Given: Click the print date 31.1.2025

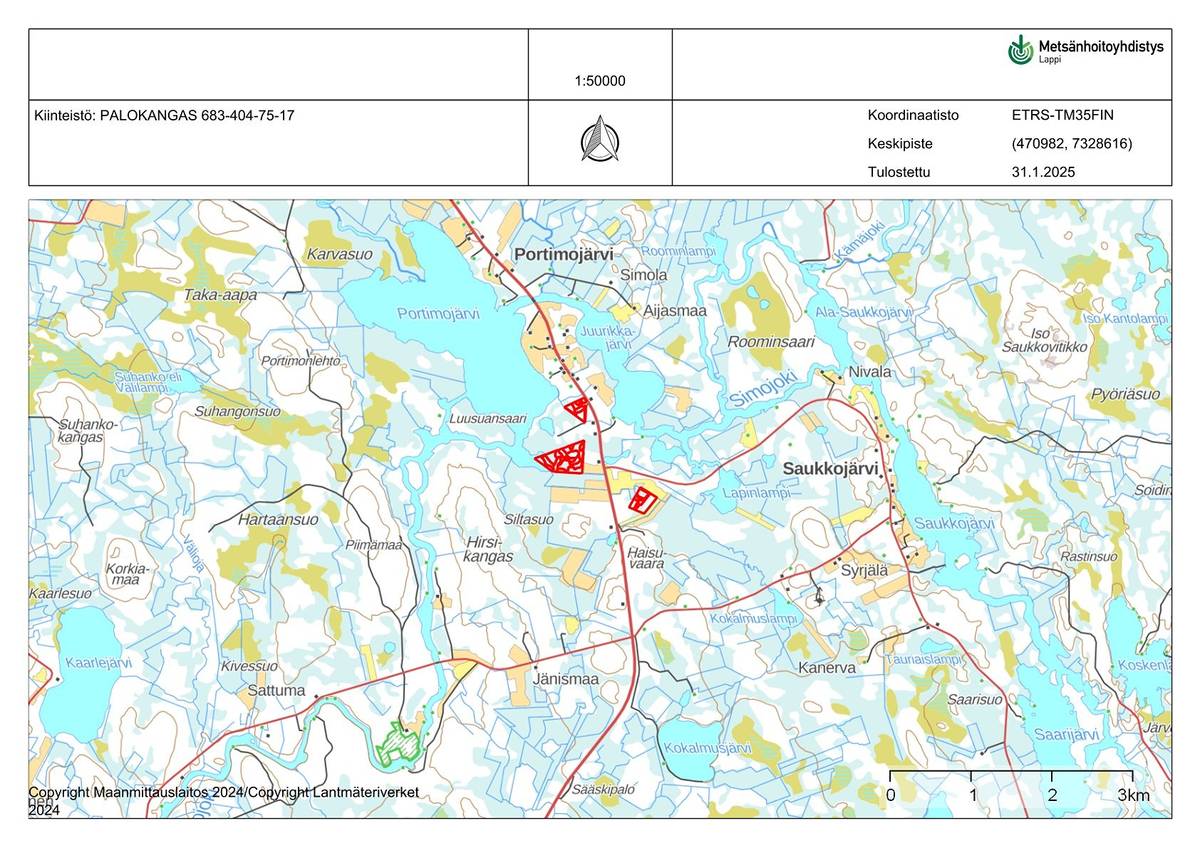Looking at the screenshot, I should (x=1043, y=172).
